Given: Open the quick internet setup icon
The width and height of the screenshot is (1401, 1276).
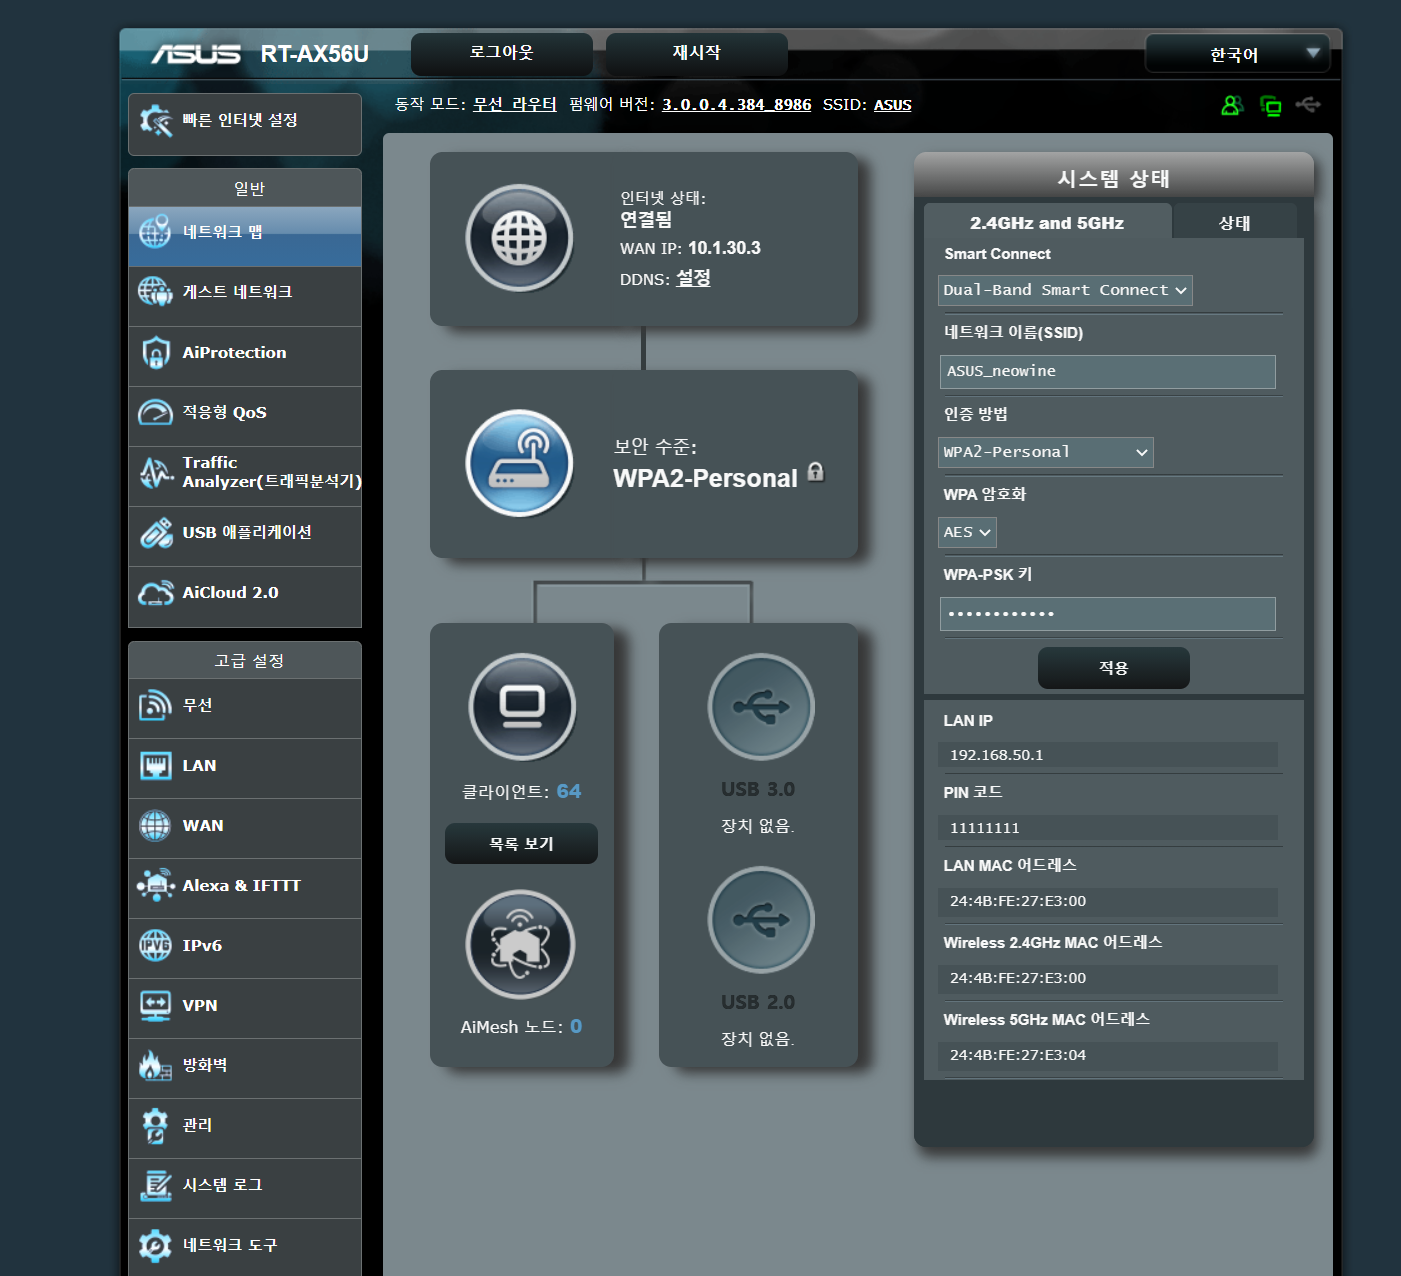Looking at the screenshot, I should pyautogui.click(x=155, y=121).
